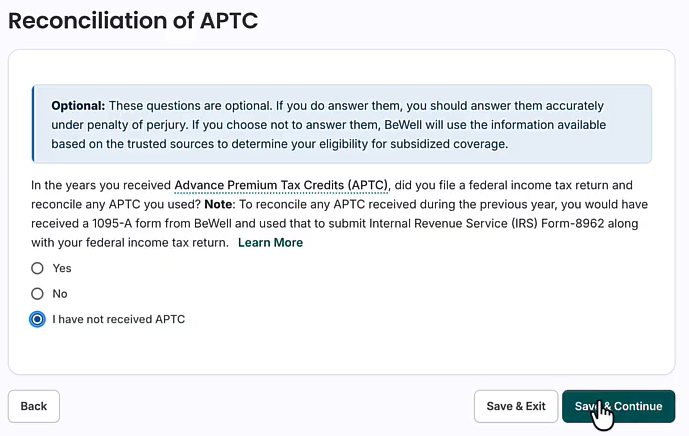Open the "Learn More" link

(x=270, y=243)
